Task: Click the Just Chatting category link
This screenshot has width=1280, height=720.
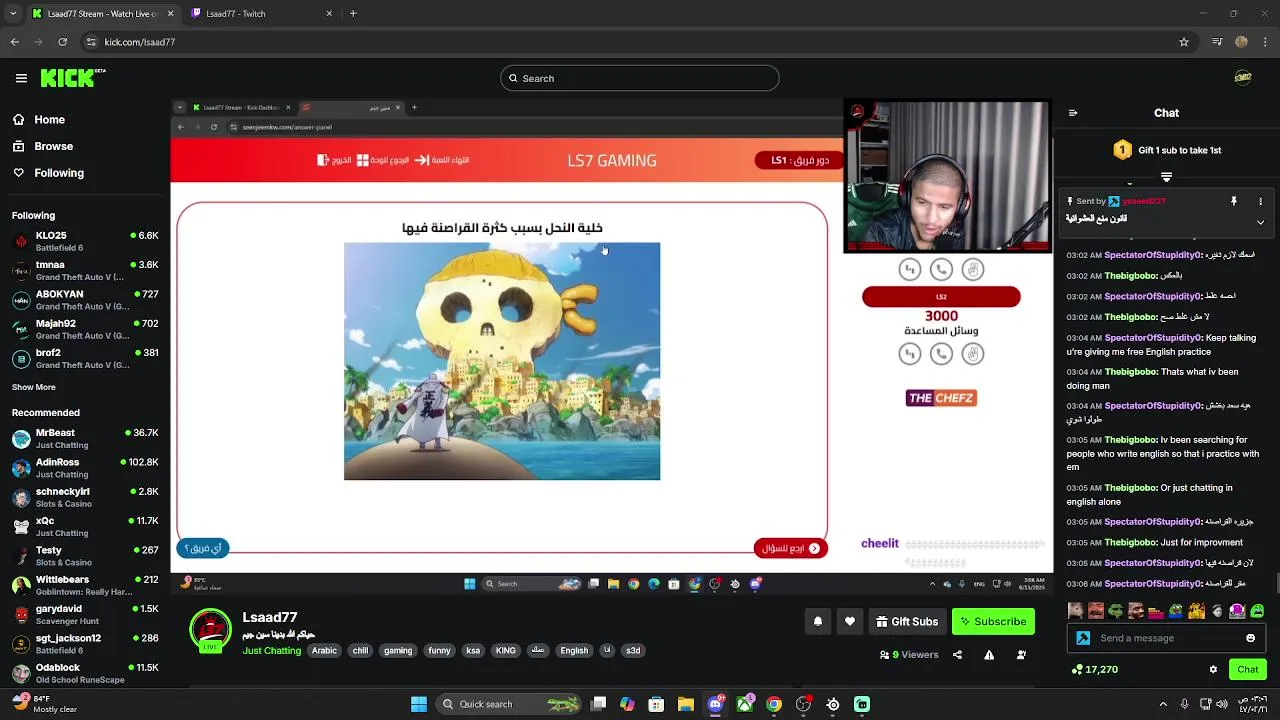Action: [271, 651]
